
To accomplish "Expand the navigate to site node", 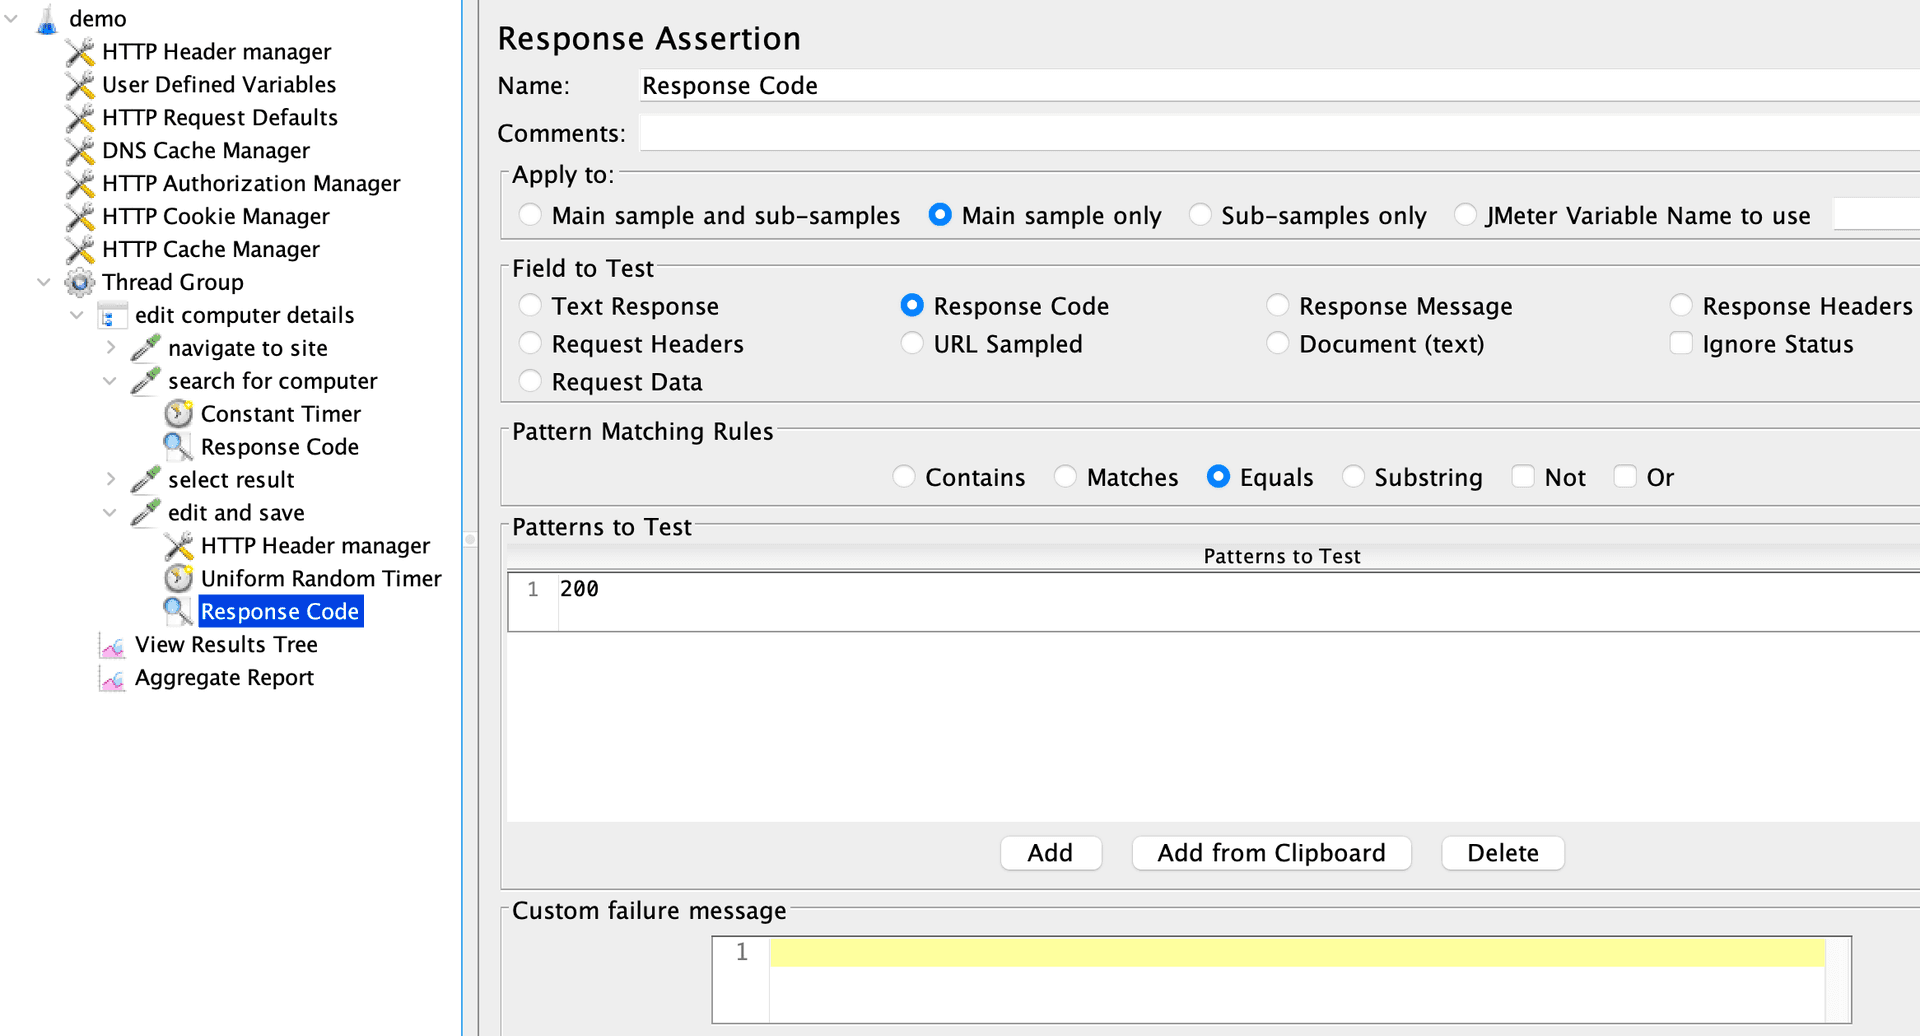I will pos(110,348).
